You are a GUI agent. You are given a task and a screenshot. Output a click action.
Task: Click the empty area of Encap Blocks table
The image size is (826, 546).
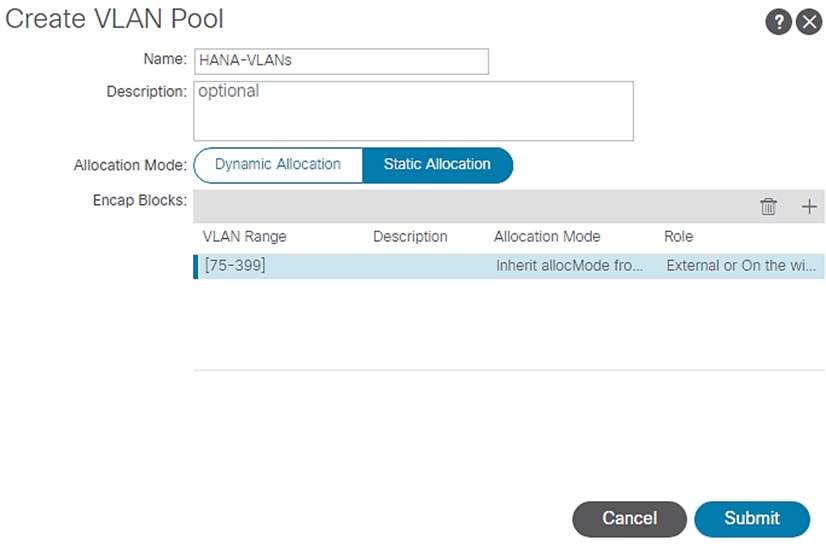point(508,325)
